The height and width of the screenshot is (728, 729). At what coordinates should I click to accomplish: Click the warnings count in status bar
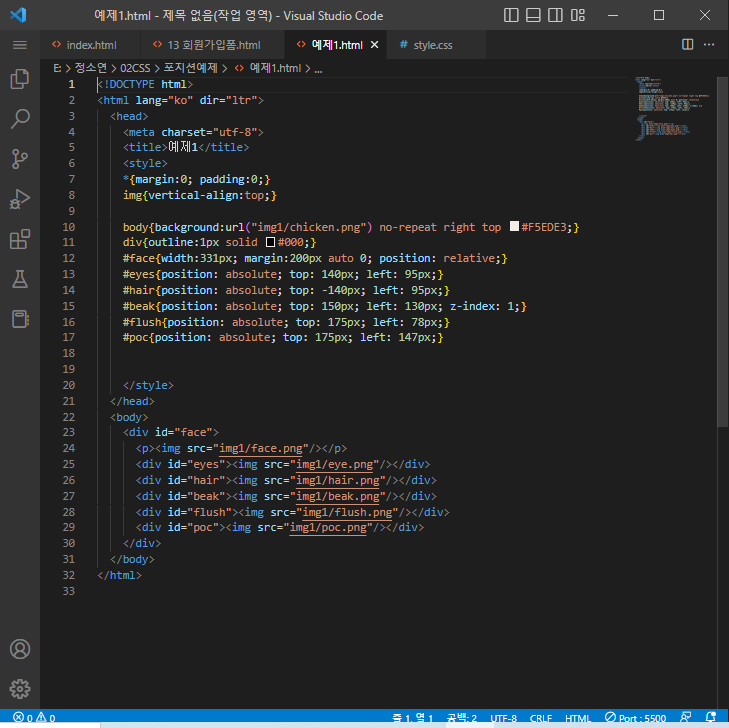(46, 718)
